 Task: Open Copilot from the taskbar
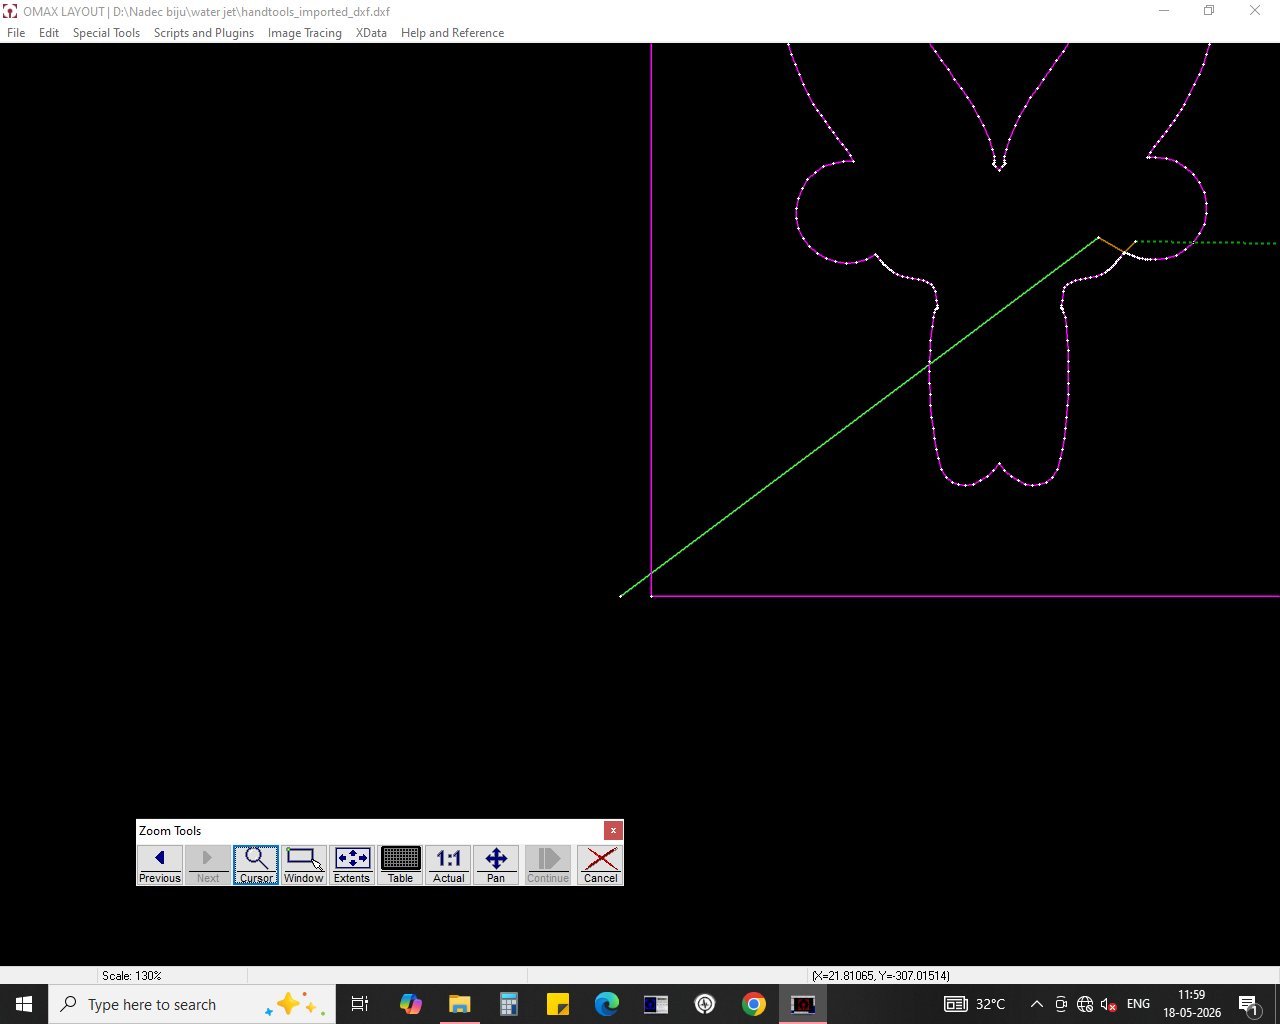pyautogui.click(x=411, y=1004)
